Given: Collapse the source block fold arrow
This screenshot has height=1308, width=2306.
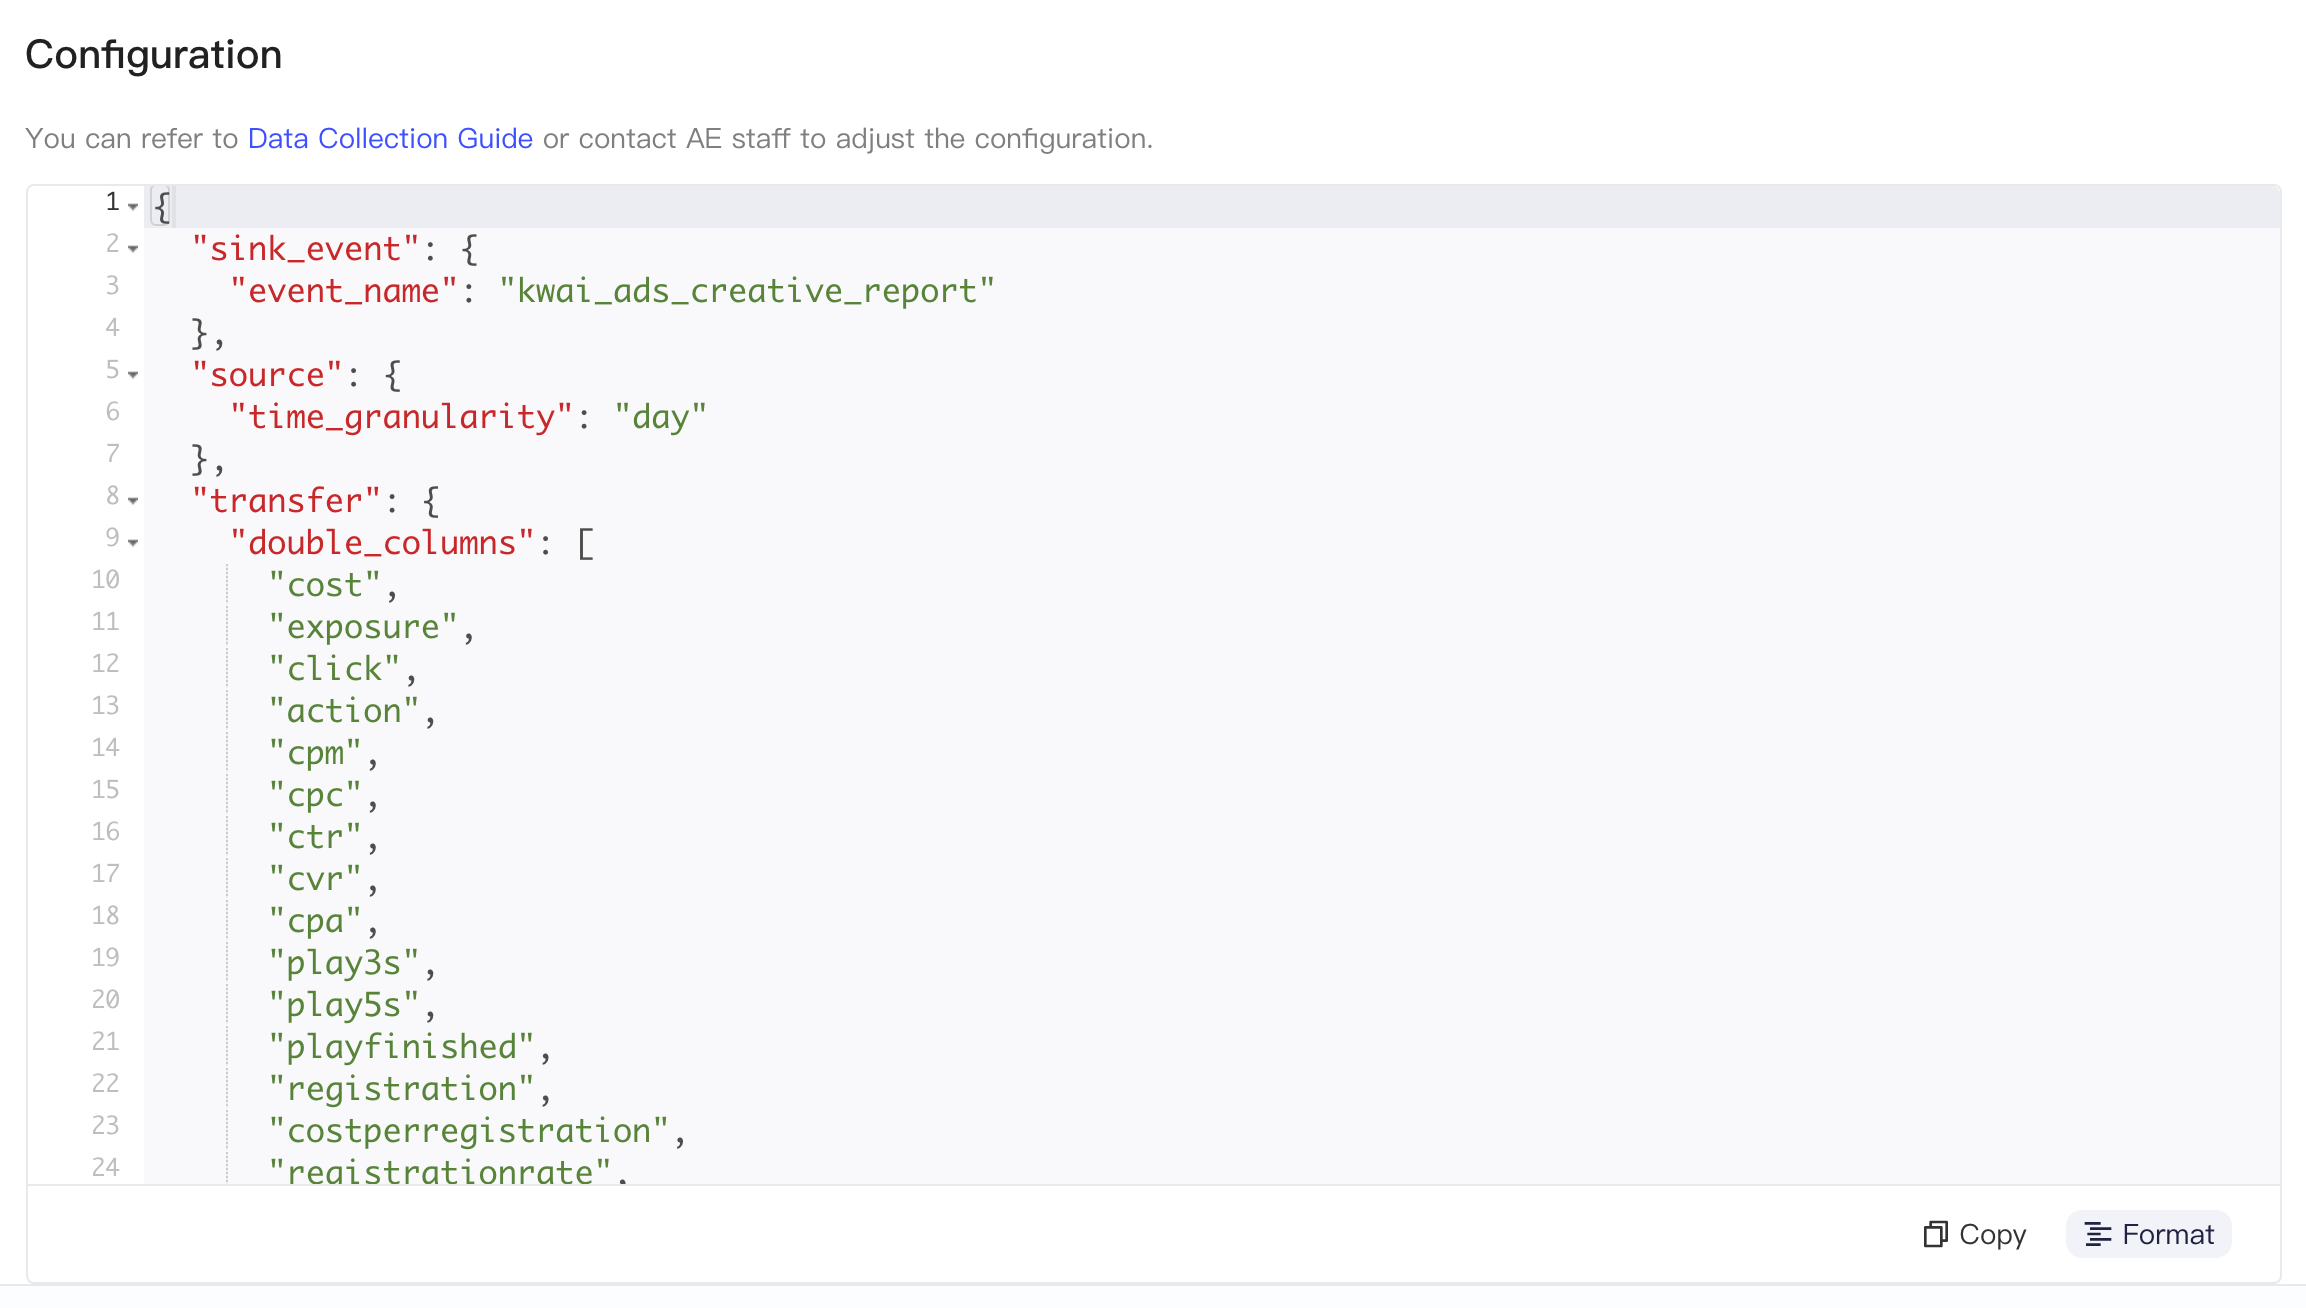Looking at the screenshot, I should 133,374.
